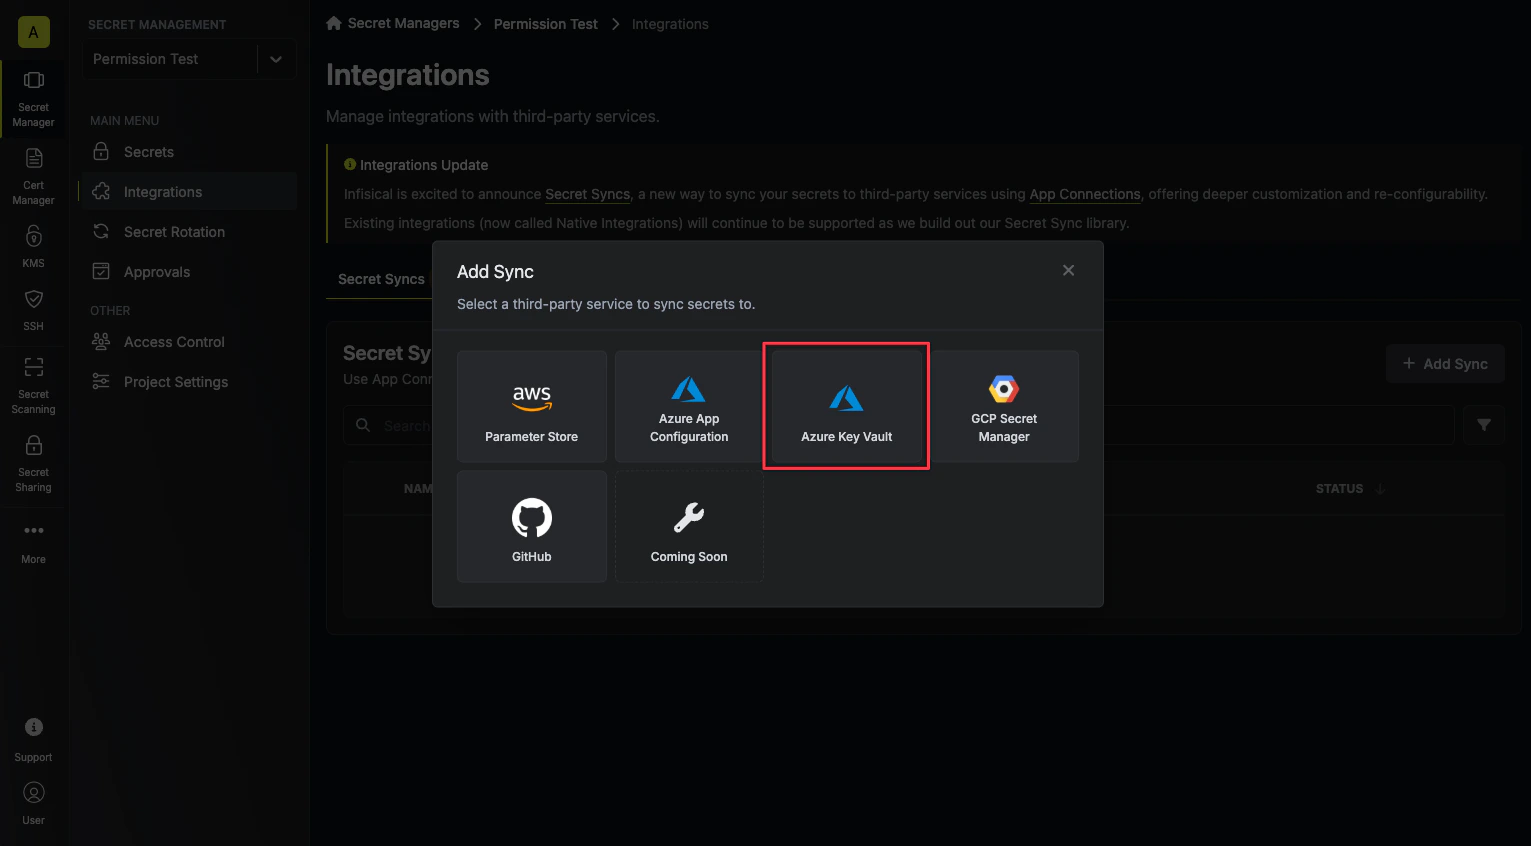Open the Support info icon

(34, 727)
